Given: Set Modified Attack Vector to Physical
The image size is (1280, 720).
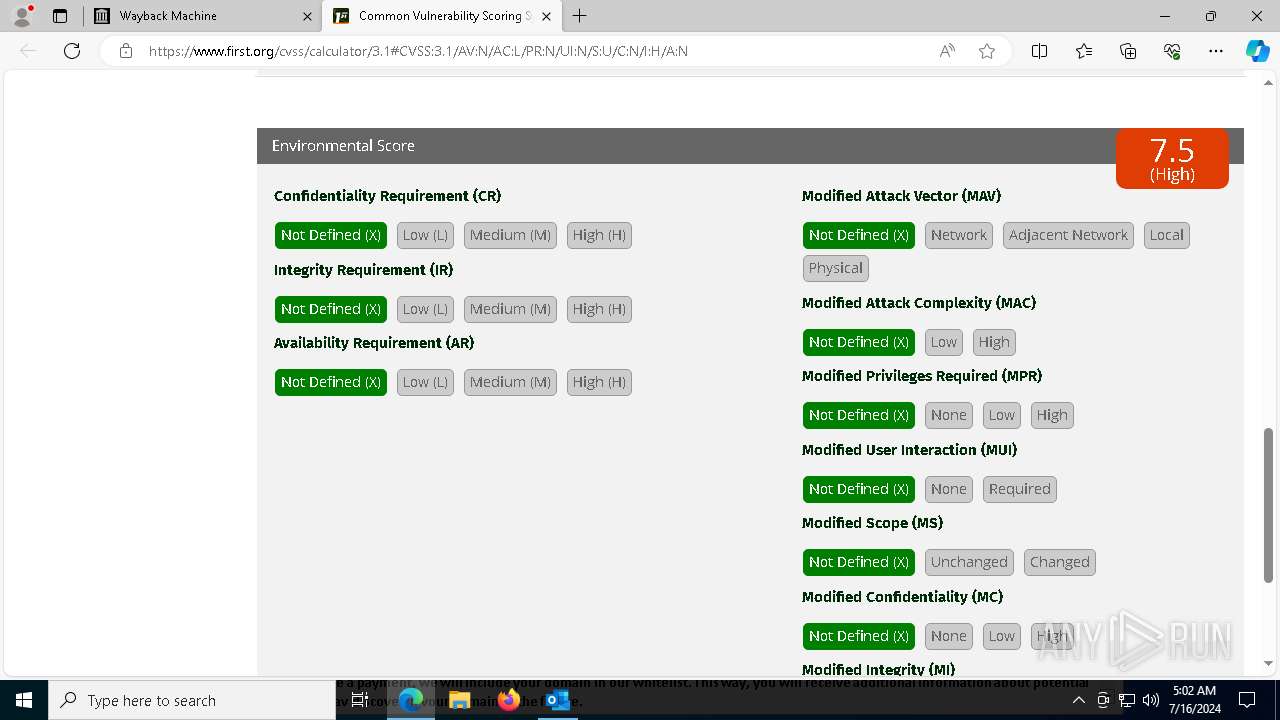Looking at the screenshot, I should pyautogui.click(x=836, y=268).
